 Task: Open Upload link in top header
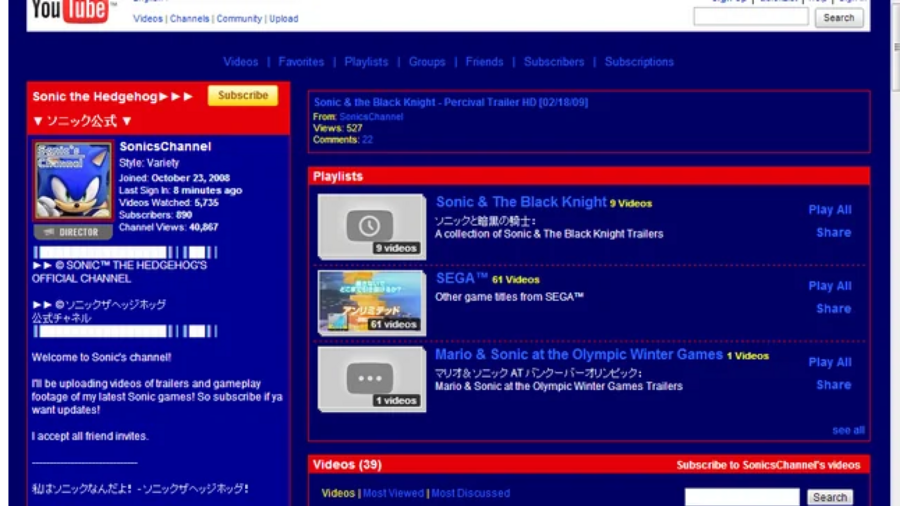284,18
